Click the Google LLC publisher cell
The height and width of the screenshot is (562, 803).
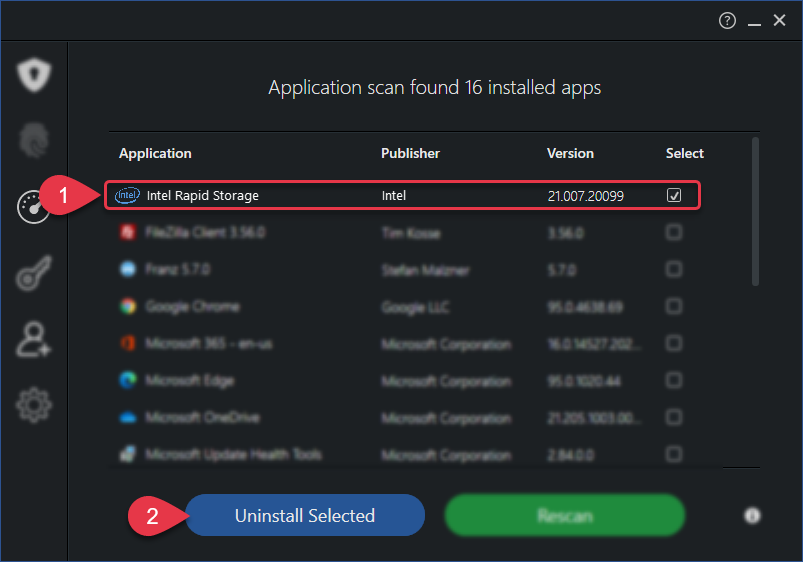415,307
